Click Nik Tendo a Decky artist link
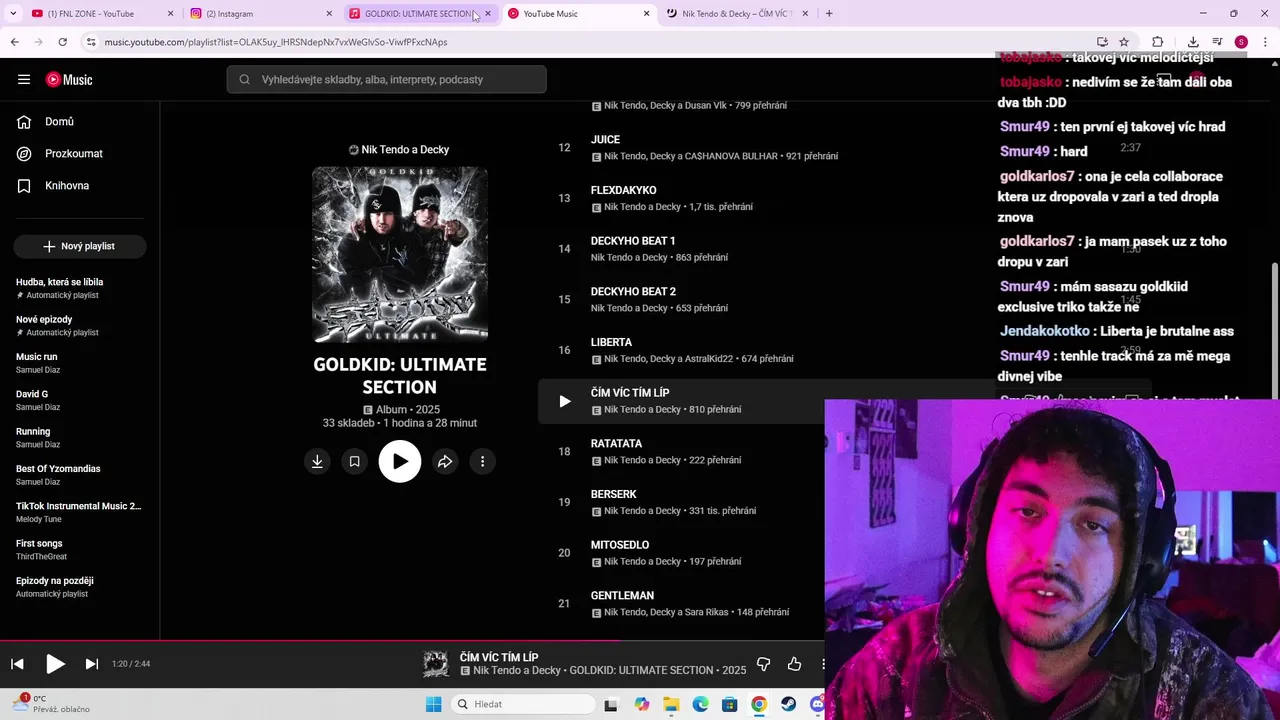1280x720 pixels. pyautogui.click(x=399, y=150)
